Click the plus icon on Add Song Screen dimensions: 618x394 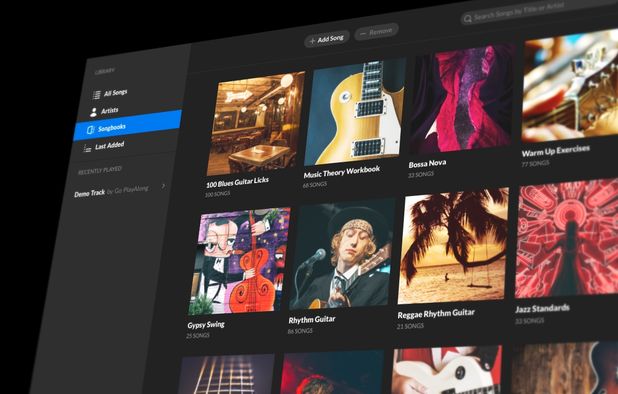312,41
